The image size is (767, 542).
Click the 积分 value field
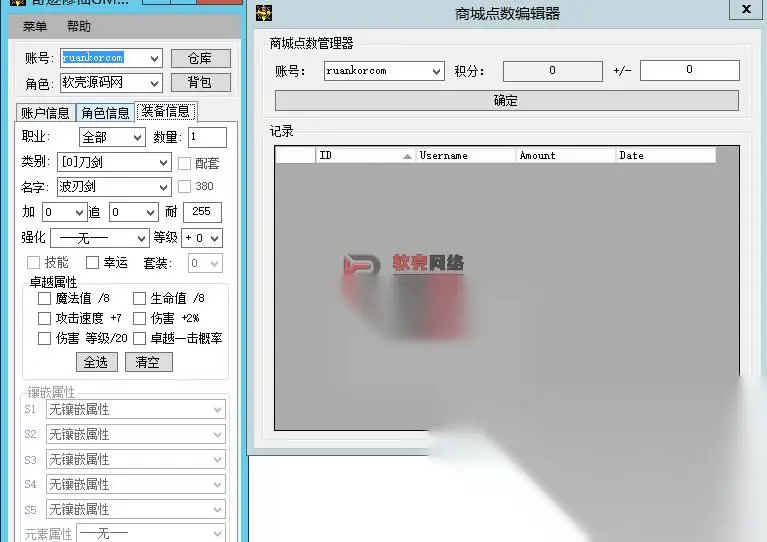pyautogui.click(x=553, y=71)
